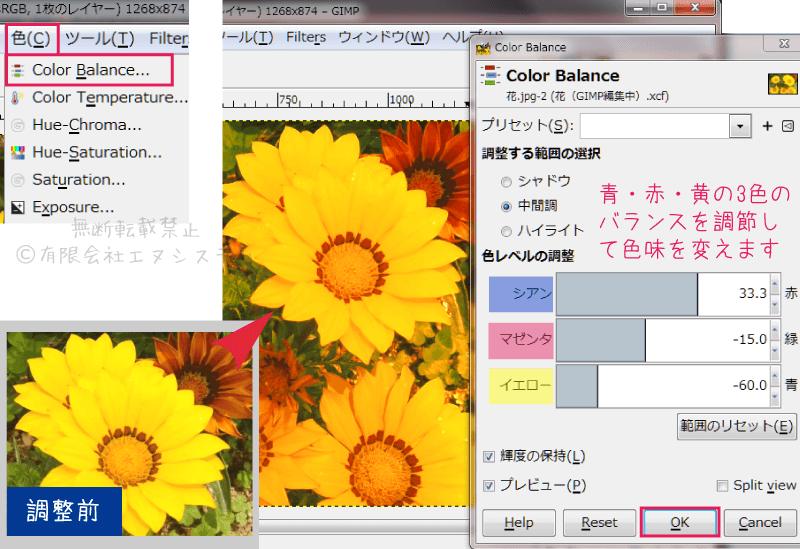Click inside the プリセット preset combo field
This screenshot has height=549, width=800.
pyautogui.click(x=655, y=126)
